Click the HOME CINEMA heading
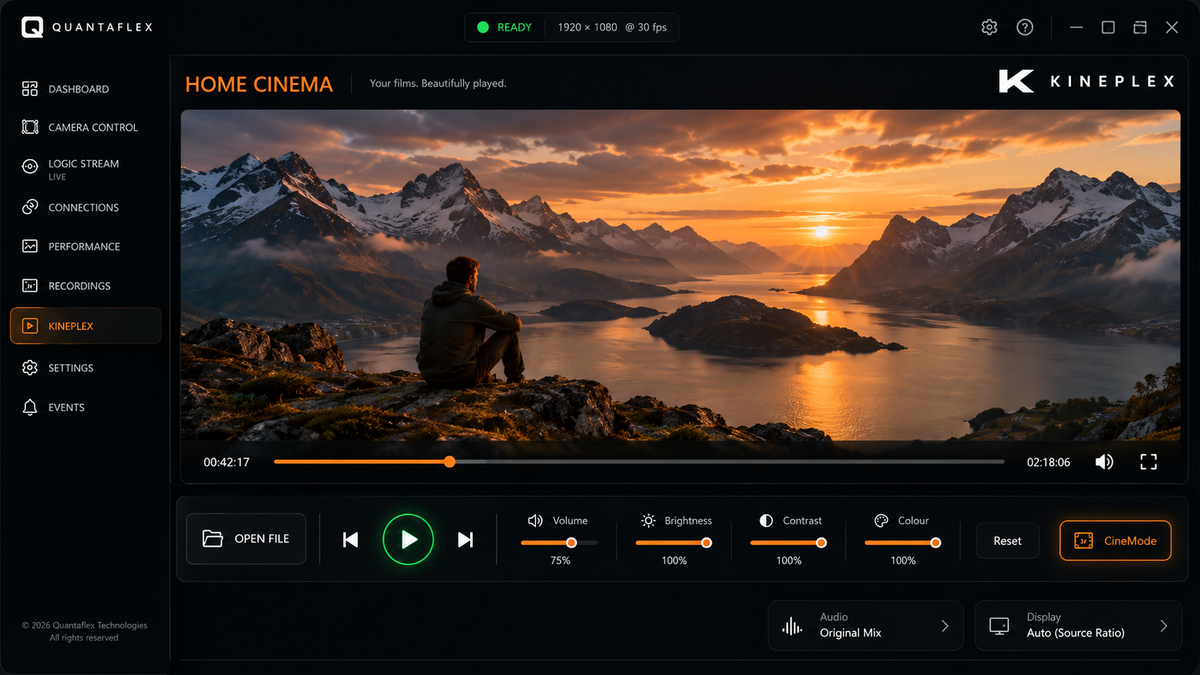Viewport: 1200px width, 675px height. (259, 84)
